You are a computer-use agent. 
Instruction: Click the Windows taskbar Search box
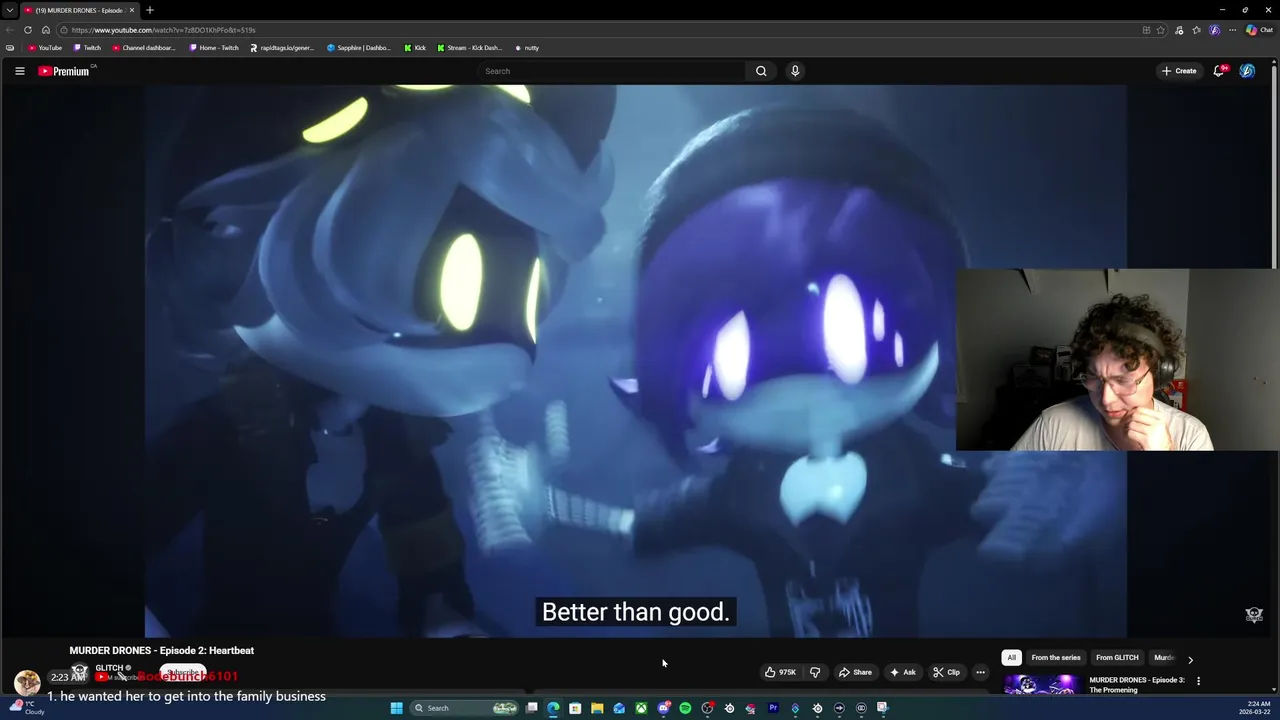point(463,708)
